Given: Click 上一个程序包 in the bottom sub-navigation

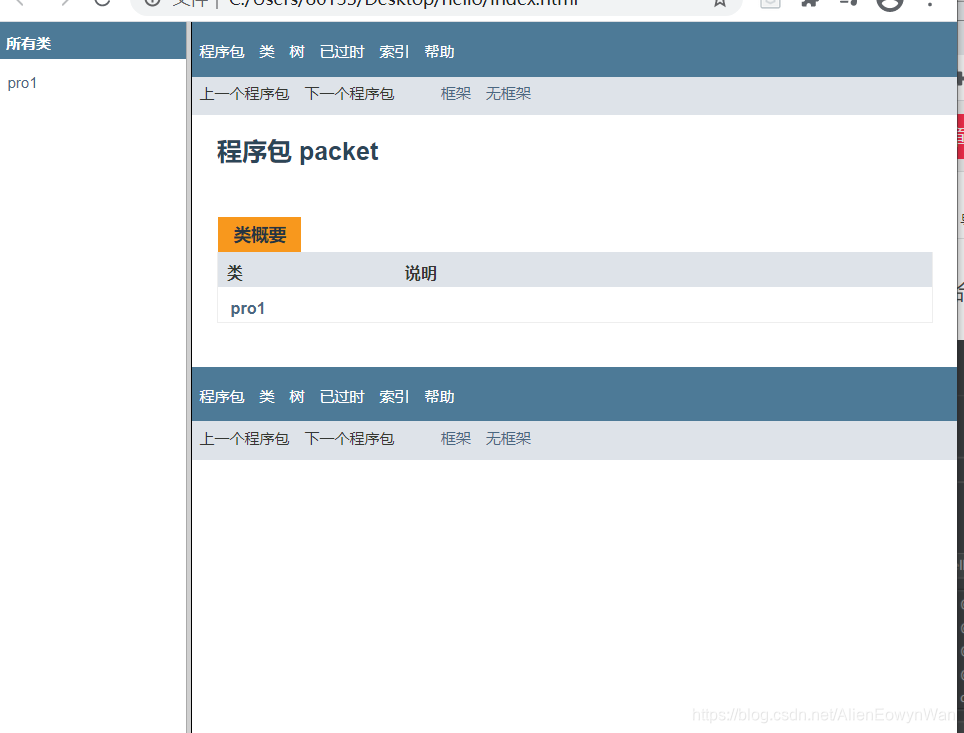Looking at the screenshot, I should [x=245, y=439].
